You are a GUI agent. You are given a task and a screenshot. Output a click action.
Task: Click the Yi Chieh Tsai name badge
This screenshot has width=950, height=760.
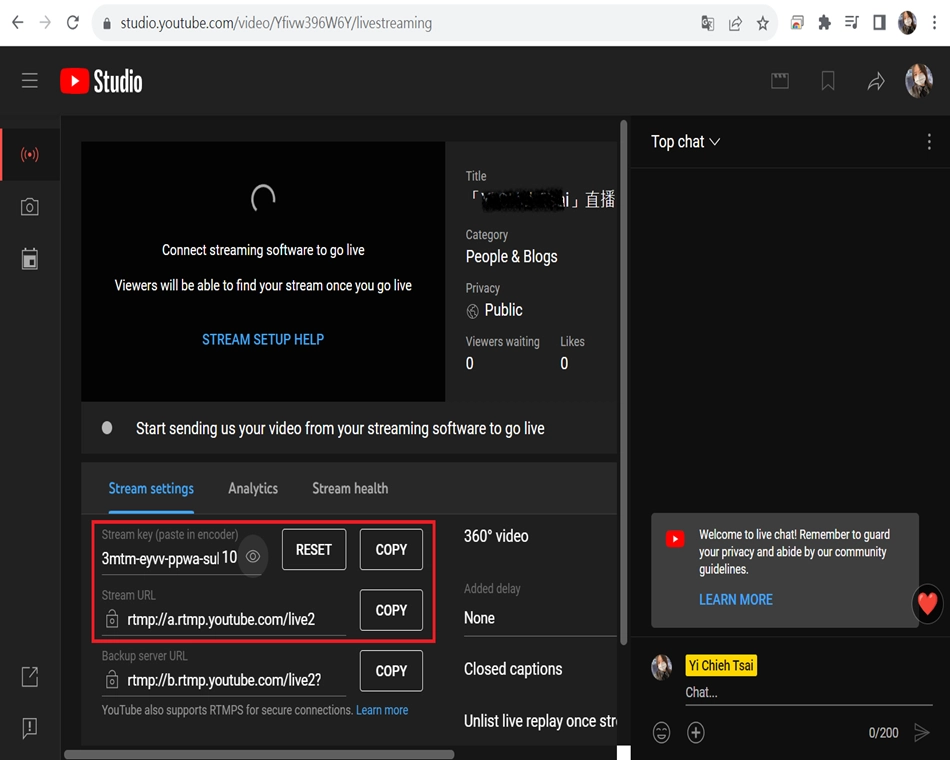point(721,665)
